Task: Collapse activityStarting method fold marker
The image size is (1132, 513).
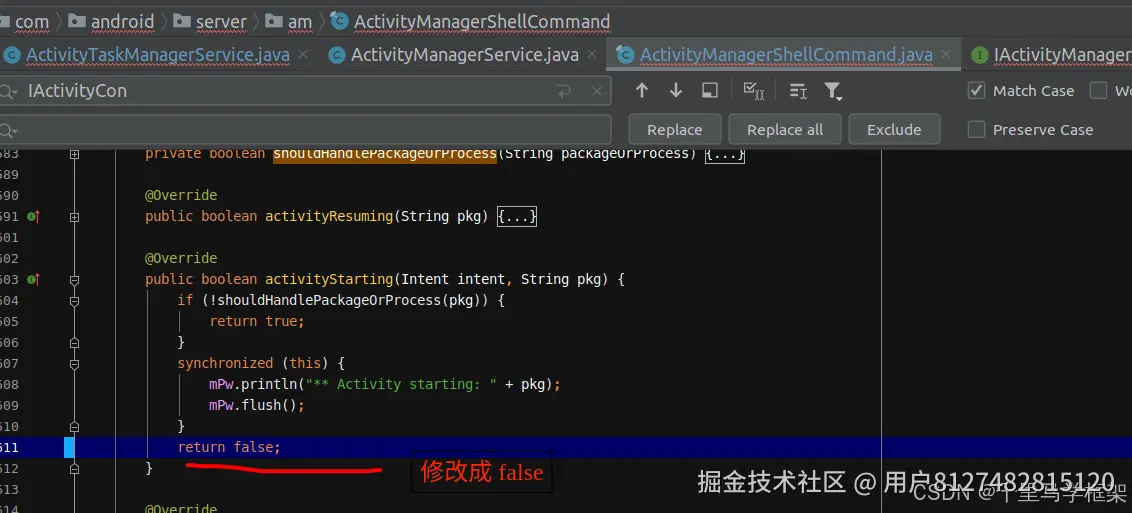Action: tap(74, 279)
